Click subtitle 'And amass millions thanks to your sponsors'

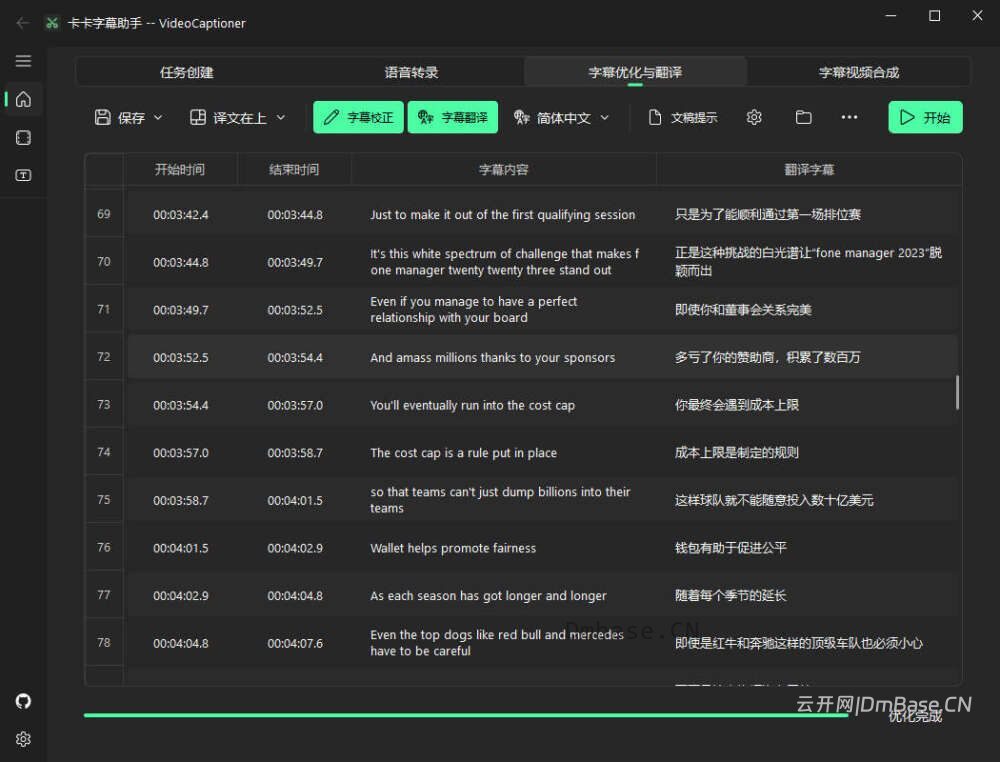pyautogui.click(x=492, y=358)
